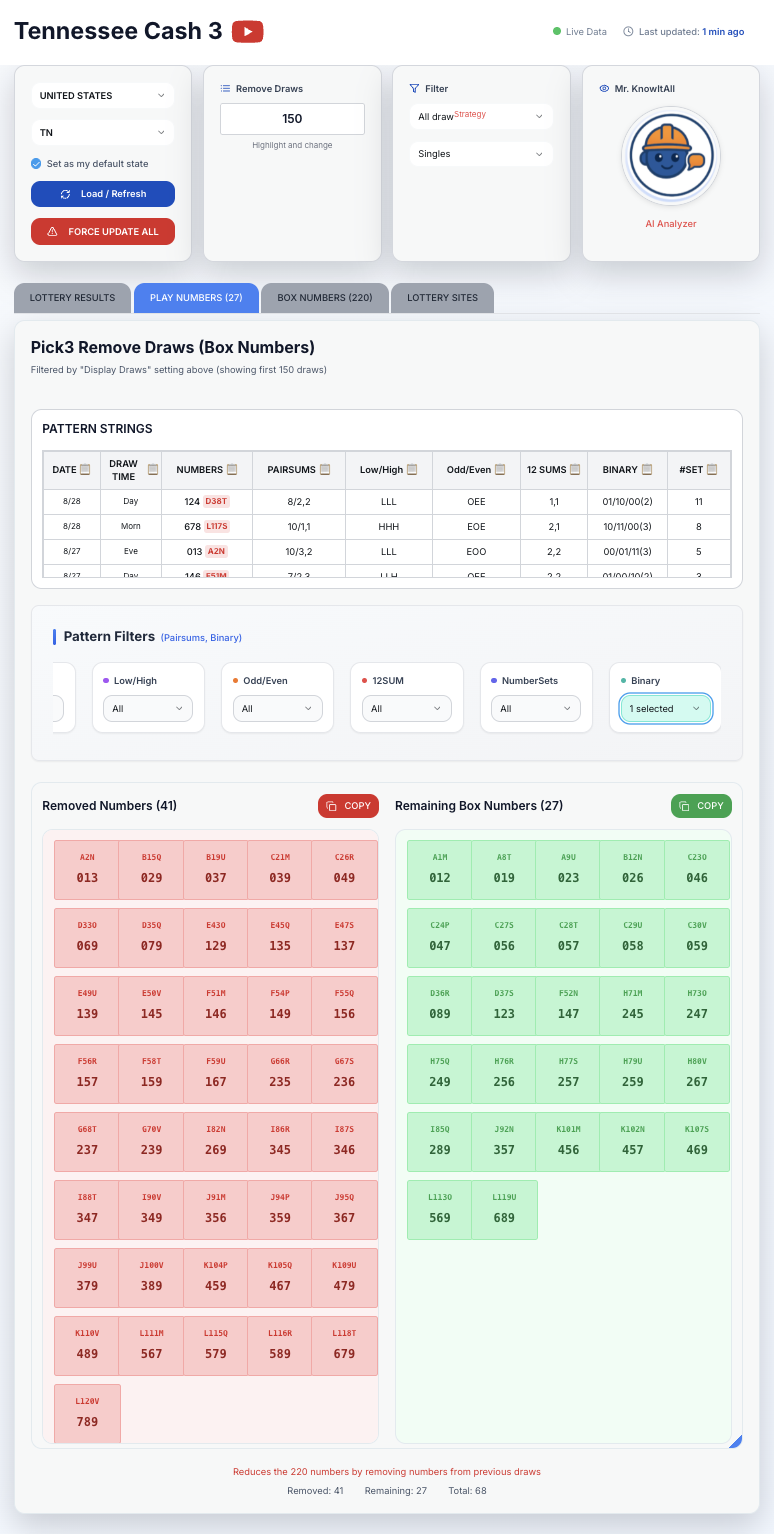774x1534 pixels.
Task: Select remaining number 012 tile
Action: click(x=440, y=870)
